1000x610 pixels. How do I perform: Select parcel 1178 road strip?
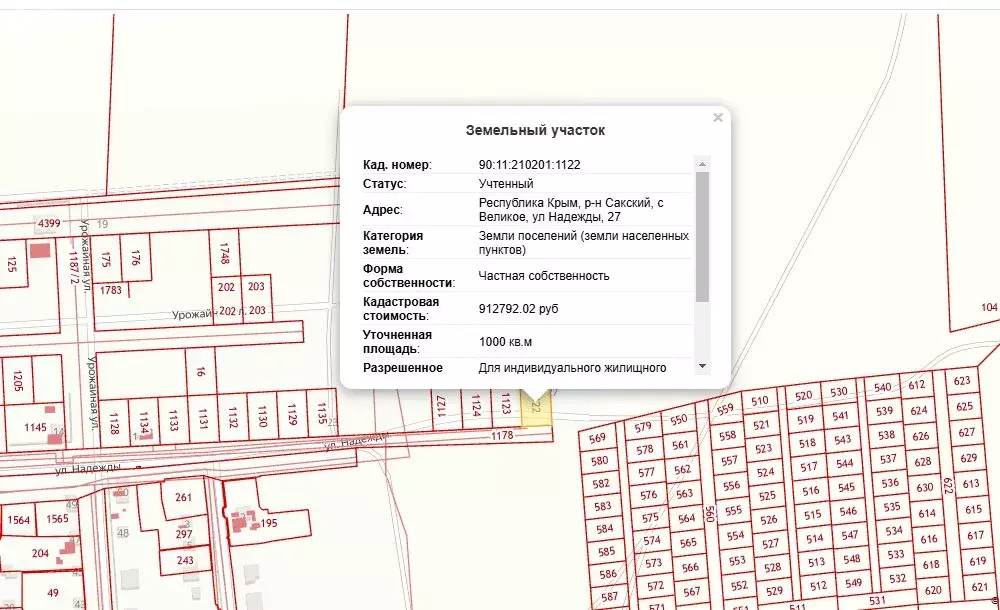click(502, 436)
